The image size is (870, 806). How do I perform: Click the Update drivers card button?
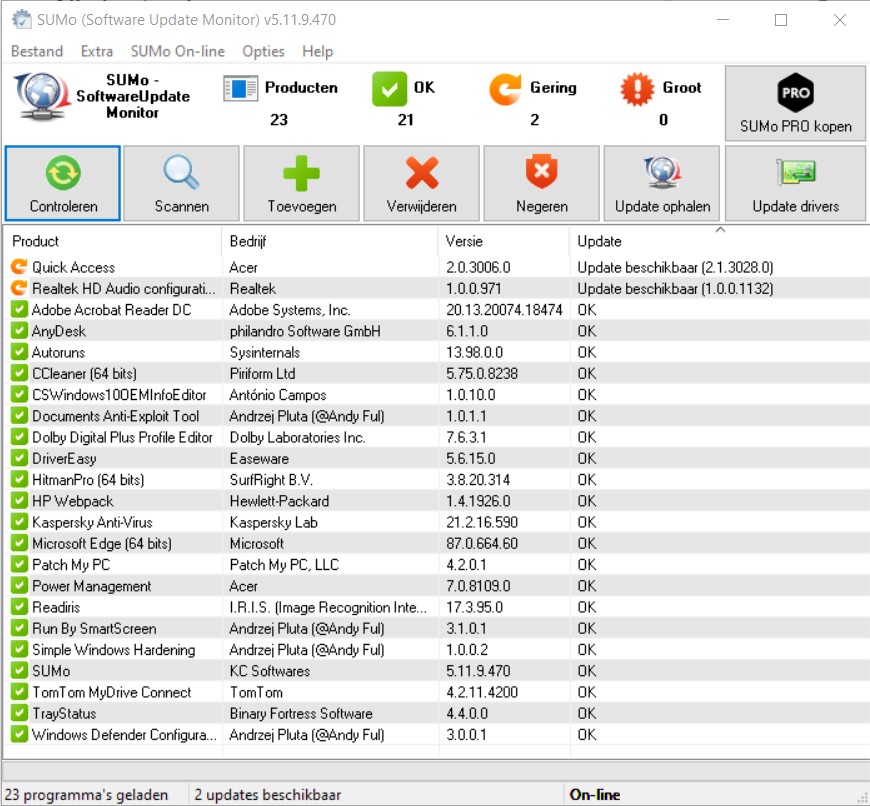tap(795, 184)
